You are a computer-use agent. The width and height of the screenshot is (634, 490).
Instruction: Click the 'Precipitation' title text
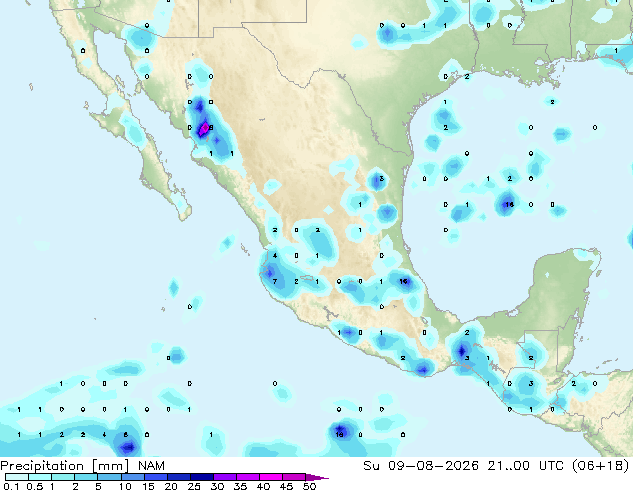[42, 466]
